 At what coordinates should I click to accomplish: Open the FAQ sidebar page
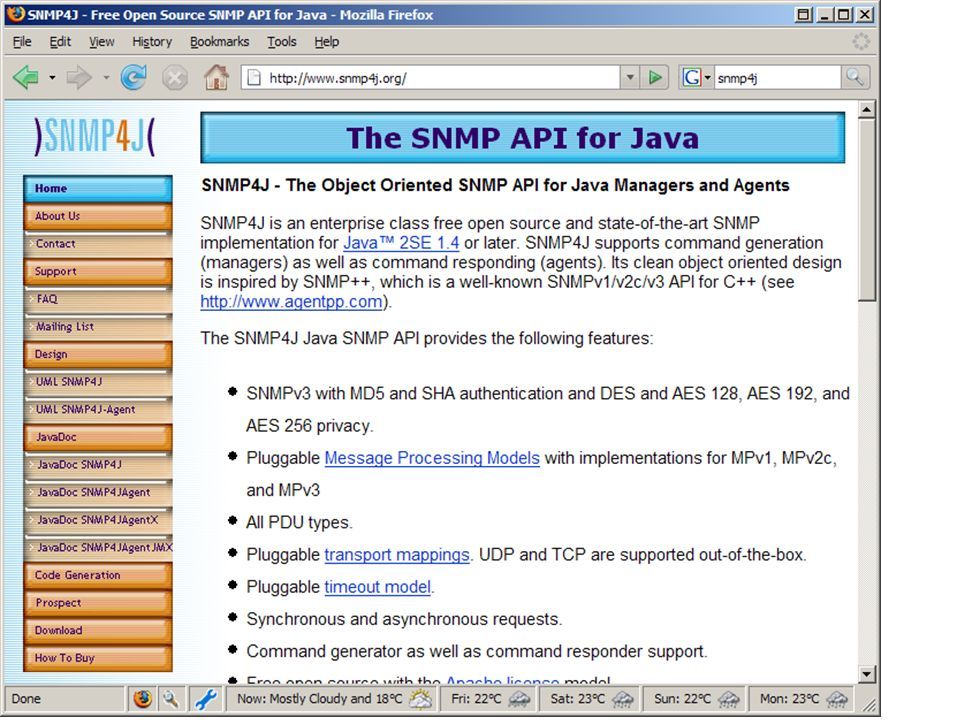coord(98,299)
